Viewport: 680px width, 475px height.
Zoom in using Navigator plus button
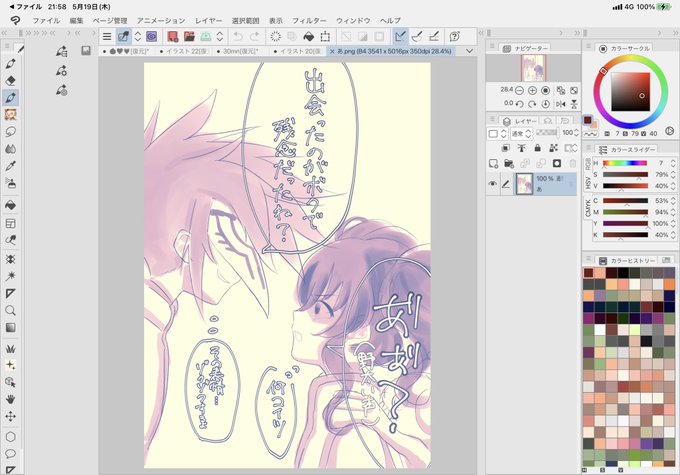532,90
